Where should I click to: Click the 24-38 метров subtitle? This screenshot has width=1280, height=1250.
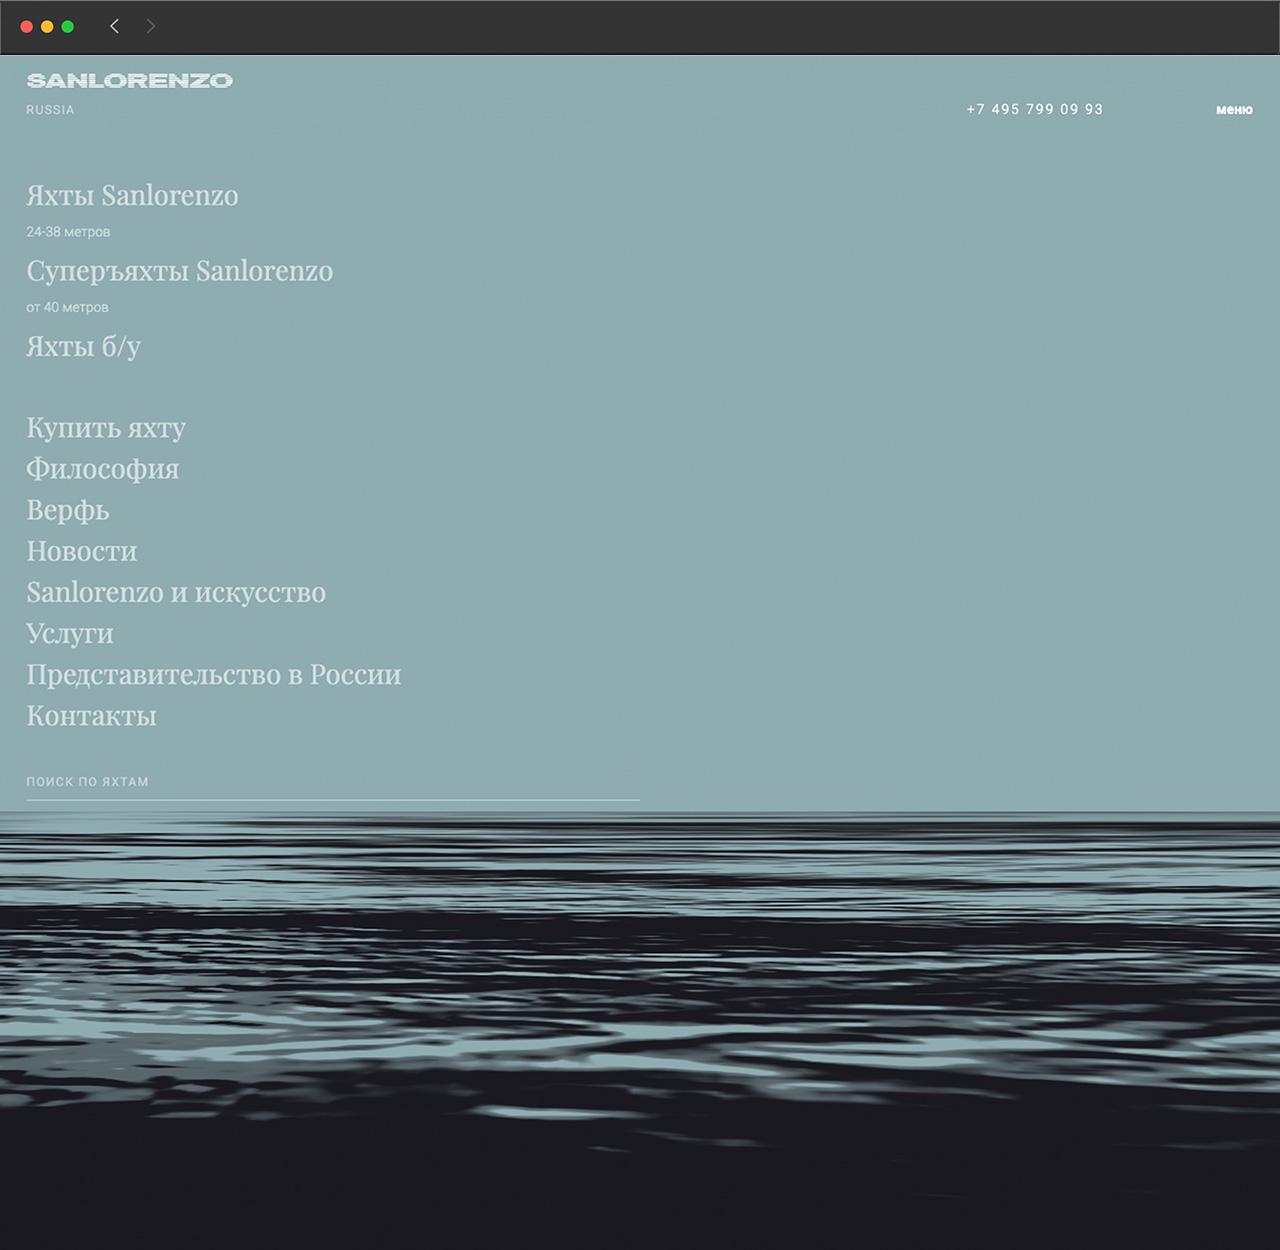click(68, 232)
